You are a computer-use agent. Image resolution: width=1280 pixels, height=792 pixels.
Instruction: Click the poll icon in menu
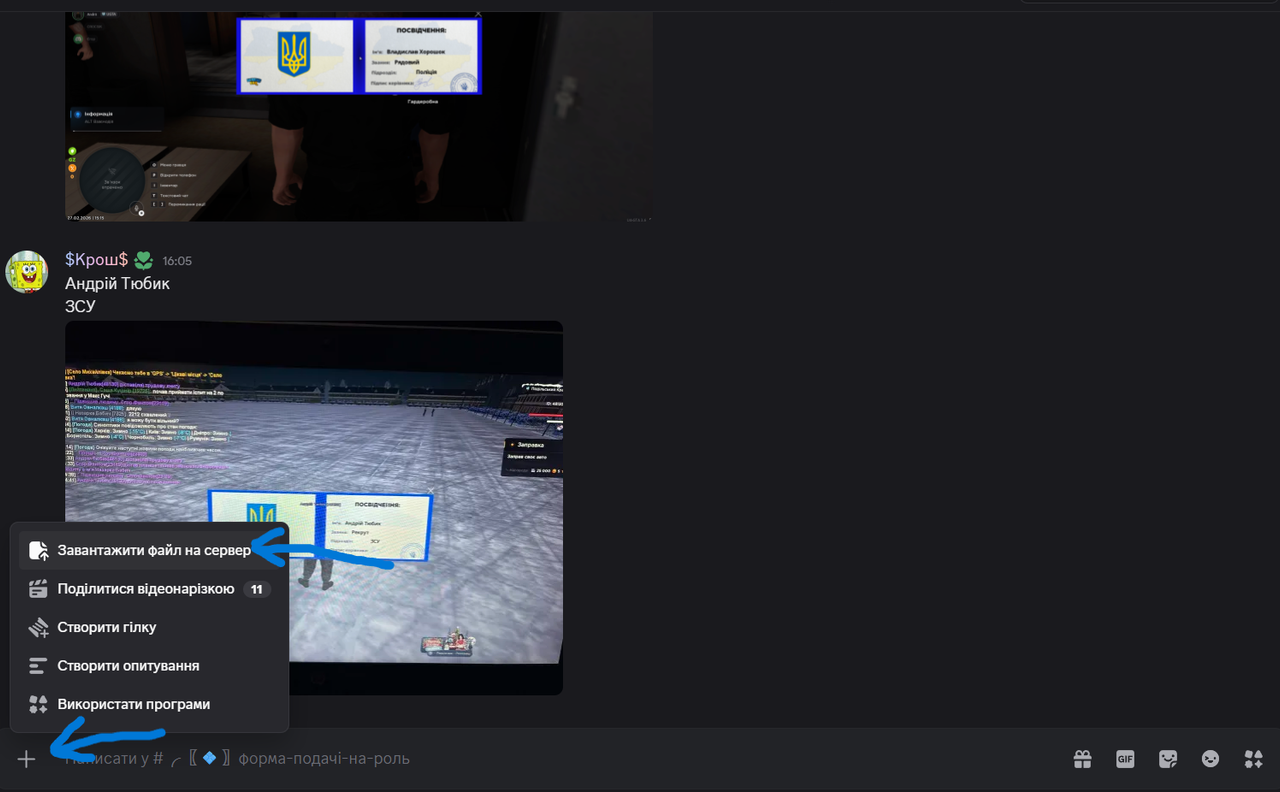38,665
